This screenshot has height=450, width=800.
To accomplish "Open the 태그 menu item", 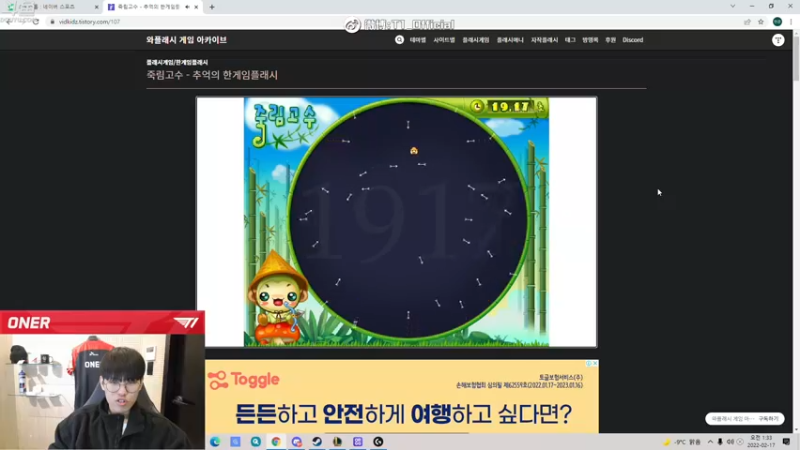I will click(570, 40).
